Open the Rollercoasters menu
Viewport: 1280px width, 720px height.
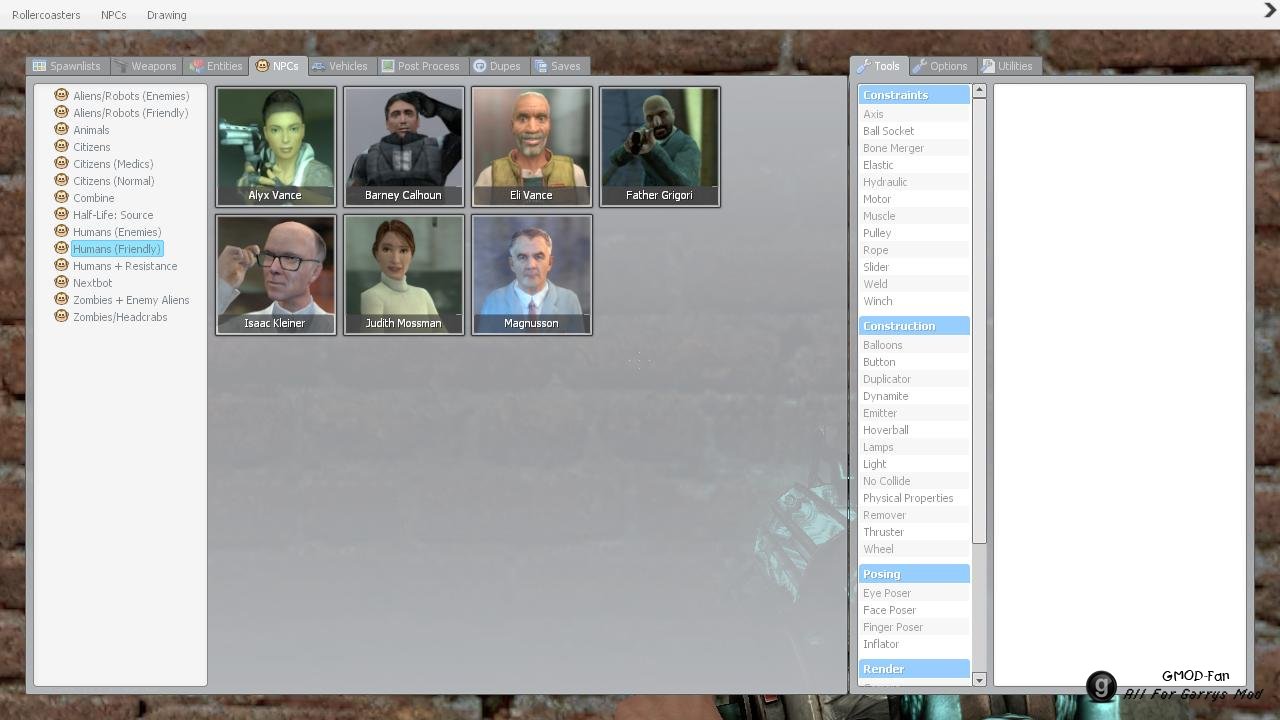tap(46, 15)
